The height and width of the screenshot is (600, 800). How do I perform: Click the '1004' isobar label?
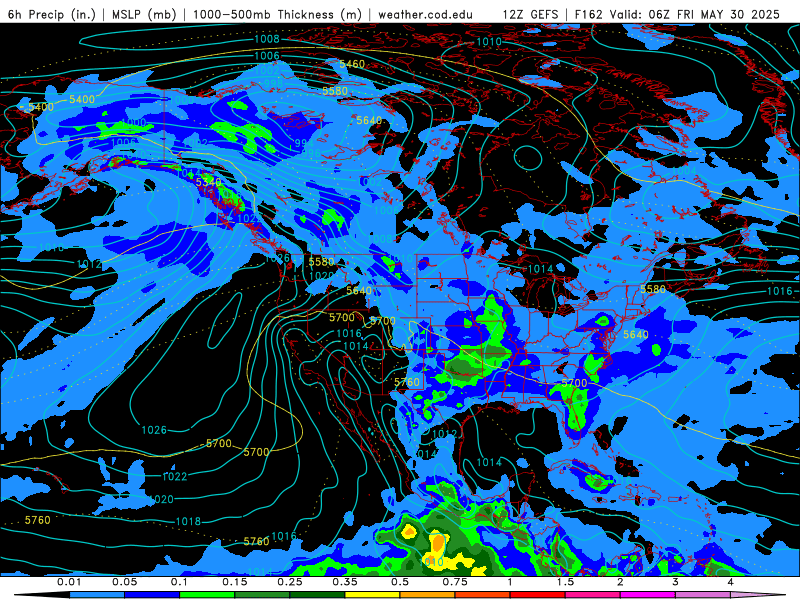684,170
